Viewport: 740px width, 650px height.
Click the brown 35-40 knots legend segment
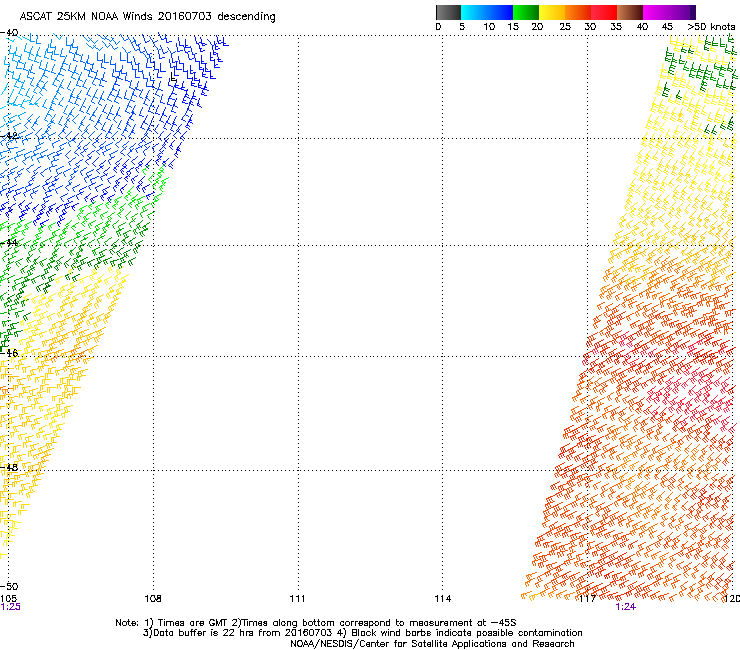tap(630, 12)
